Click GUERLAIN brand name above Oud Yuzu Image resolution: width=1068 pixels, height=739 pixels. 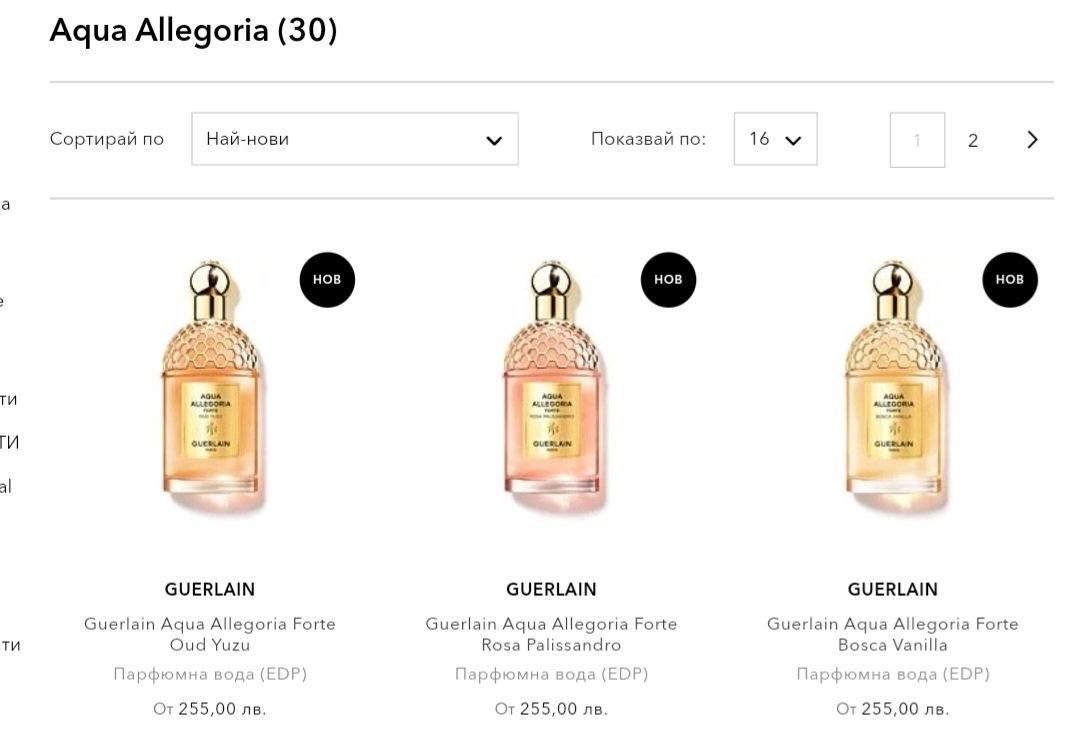(x=210, y=589)
